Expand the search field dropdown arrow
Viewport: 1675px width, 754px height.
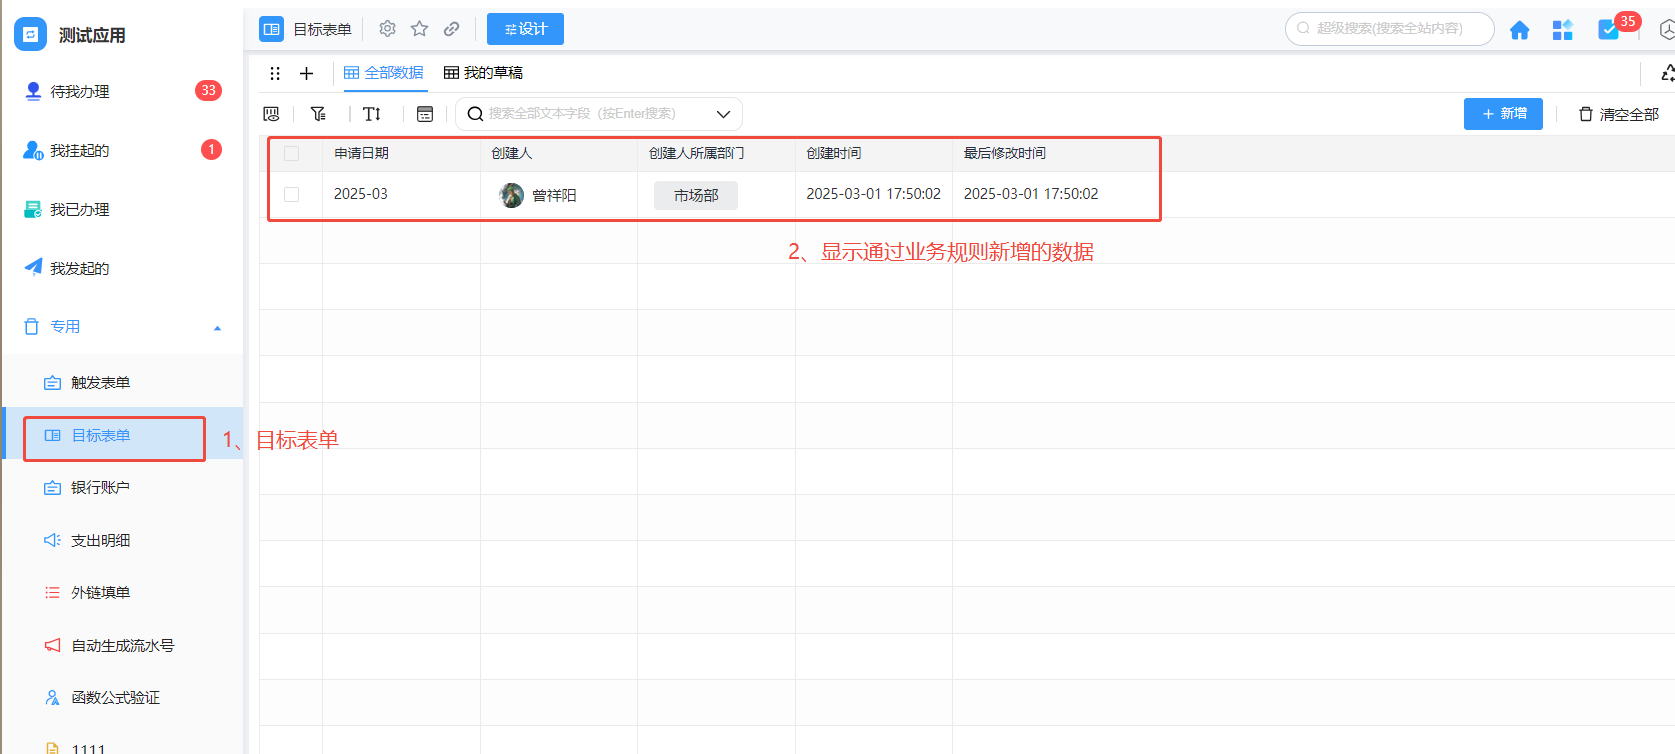point(723,114)
